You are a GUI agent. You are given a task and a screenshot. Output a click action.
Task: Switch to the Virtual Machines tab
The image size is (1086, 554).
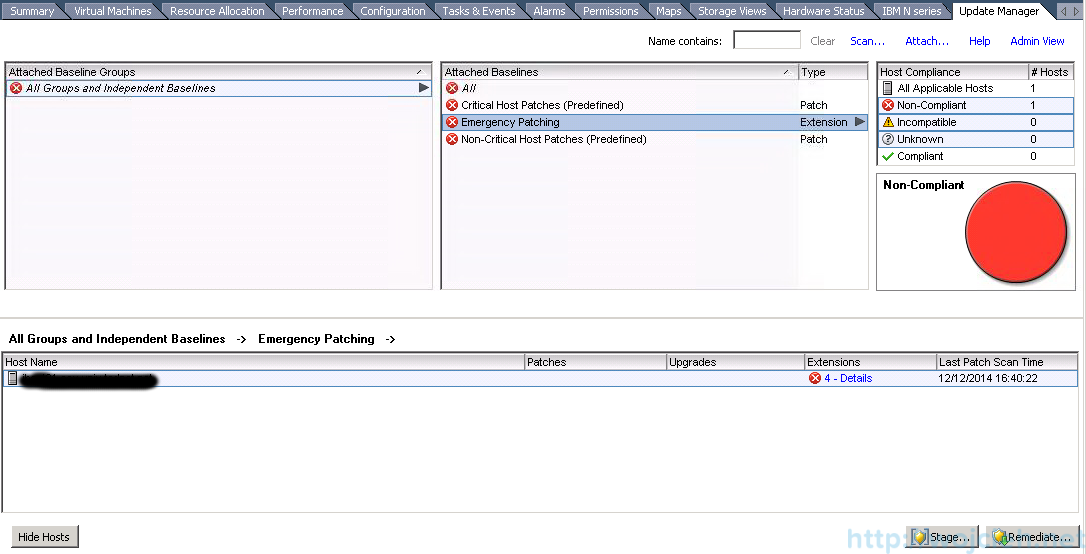pos(112,11)
